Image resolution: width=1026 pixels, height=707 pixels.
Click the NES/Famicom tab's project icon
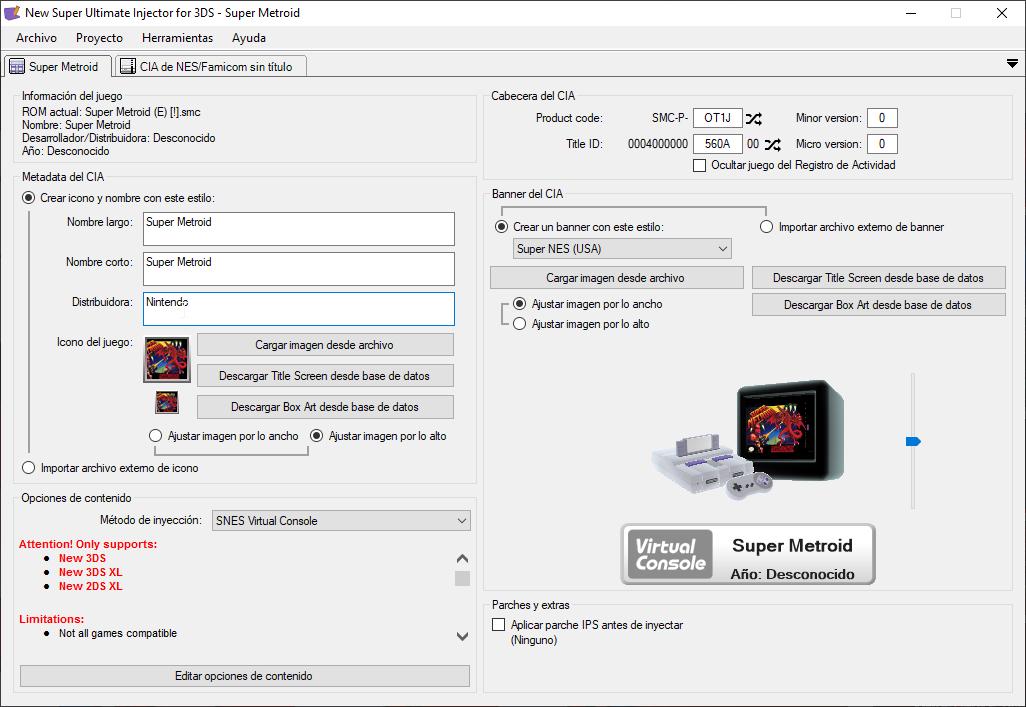click(x=128, y=67)
